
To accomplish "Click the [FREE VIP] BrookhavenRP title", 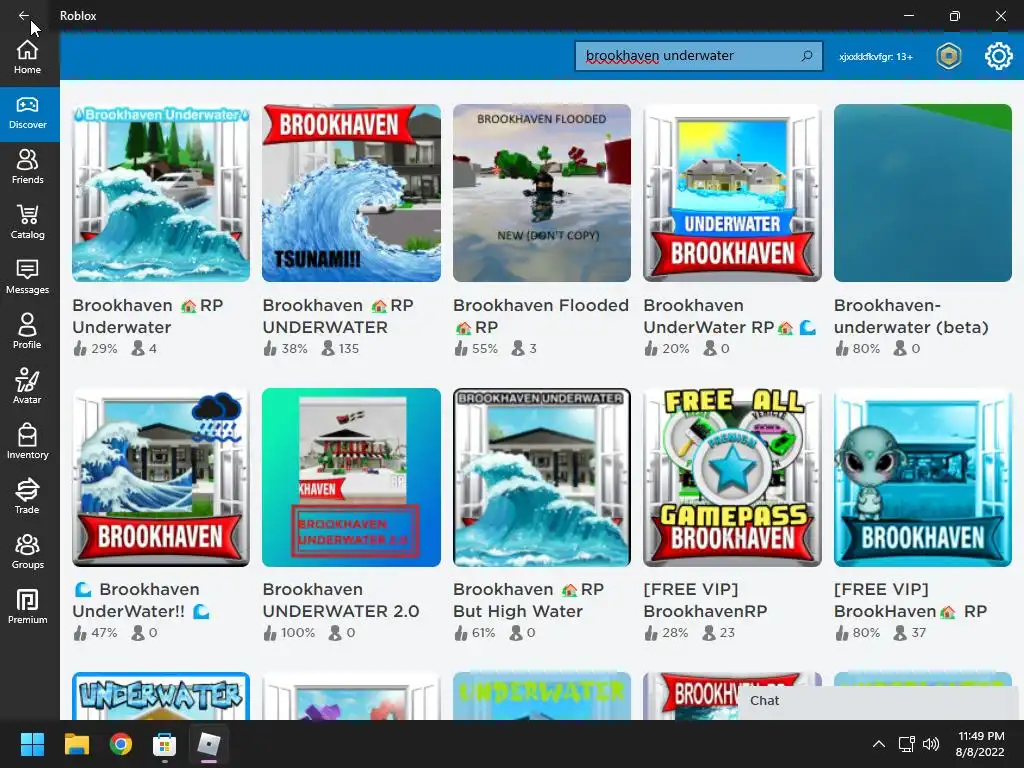I will (x=705, y=600).
